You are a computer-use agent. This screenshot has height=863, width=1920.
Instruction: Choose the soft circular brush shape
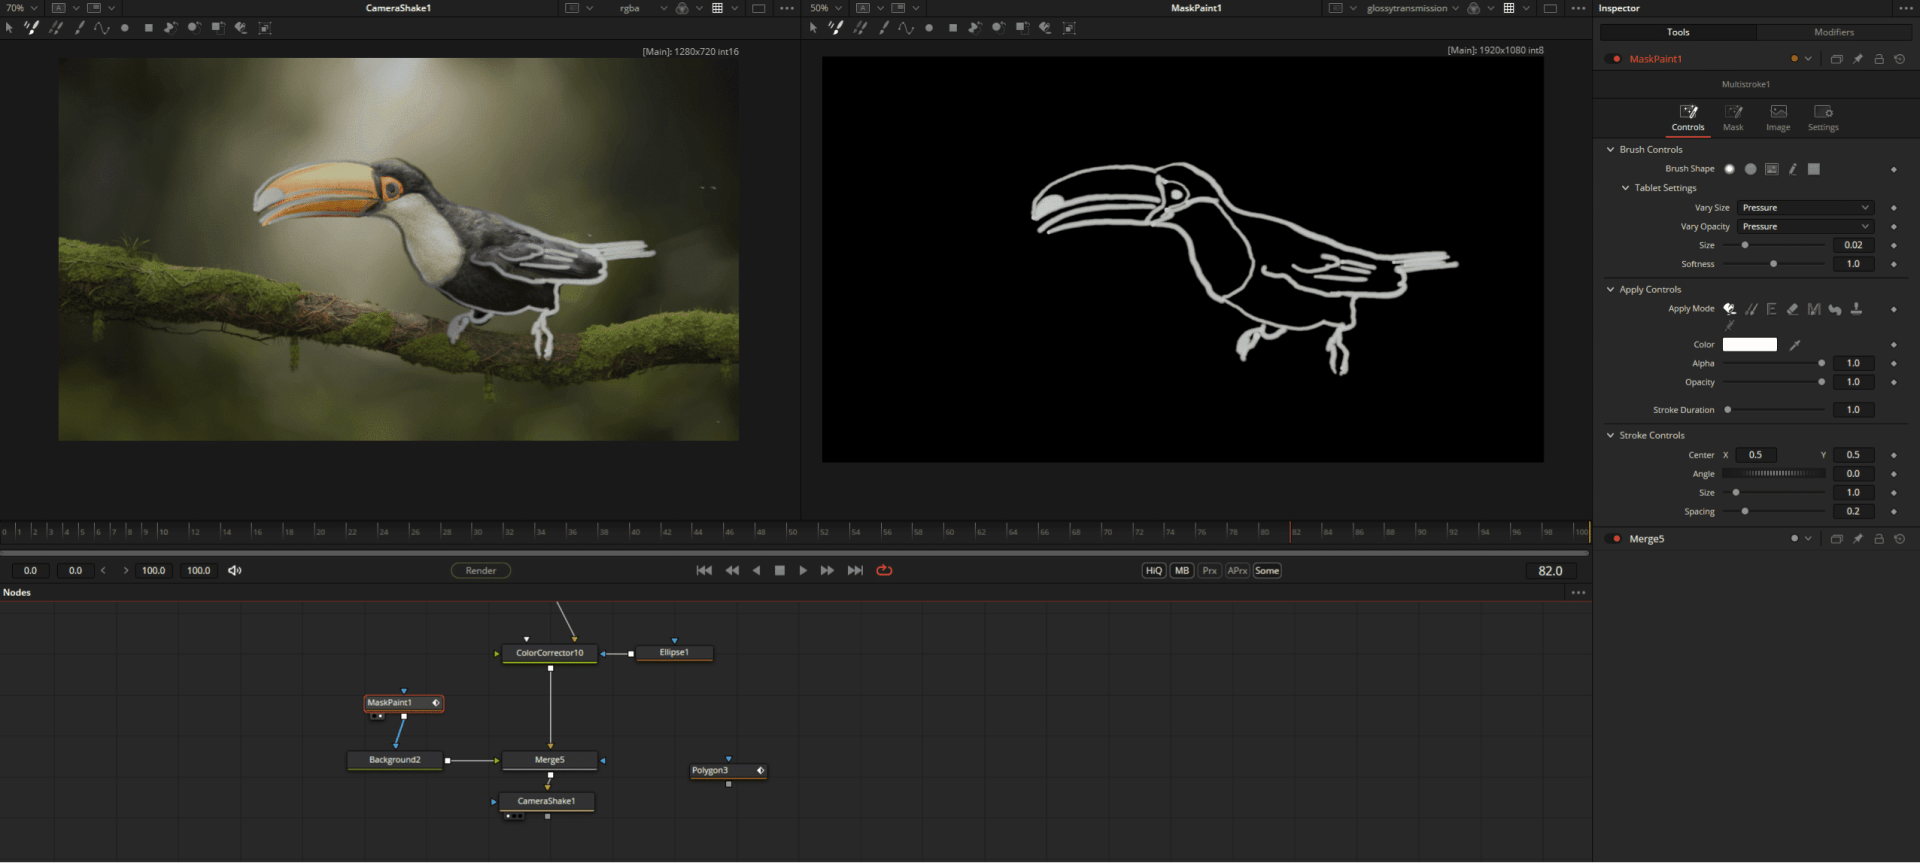tap(1730, 169)
